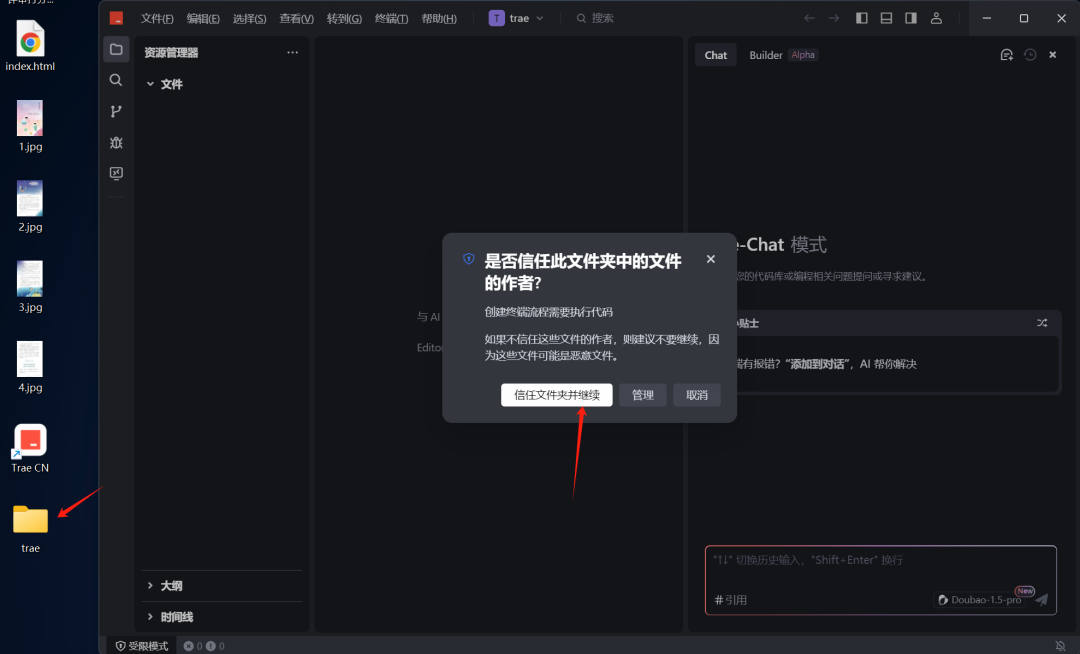
Task: Open the Run and Debug bug icon
Action: (x=116, y=142)
